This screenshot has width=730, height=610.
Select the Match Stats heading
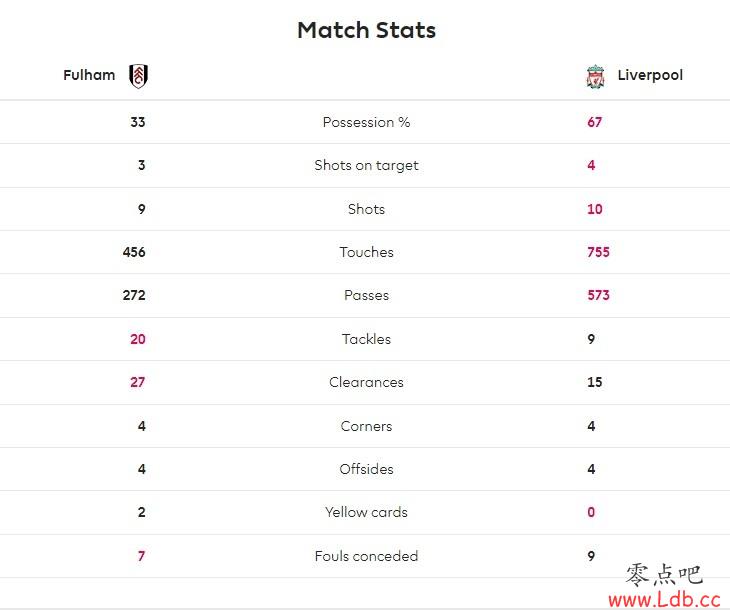[366, 30]
